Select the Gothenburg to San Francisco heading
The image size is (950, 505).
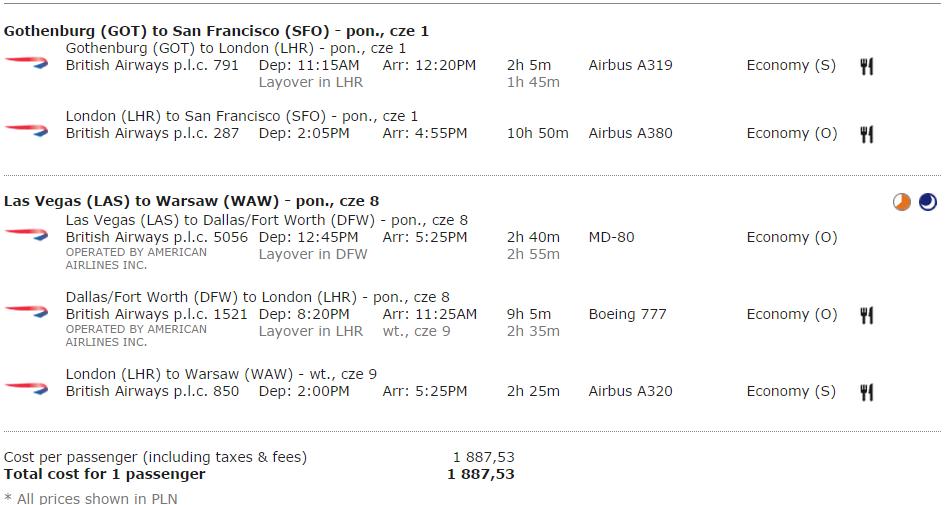click(x=216, y=31)
